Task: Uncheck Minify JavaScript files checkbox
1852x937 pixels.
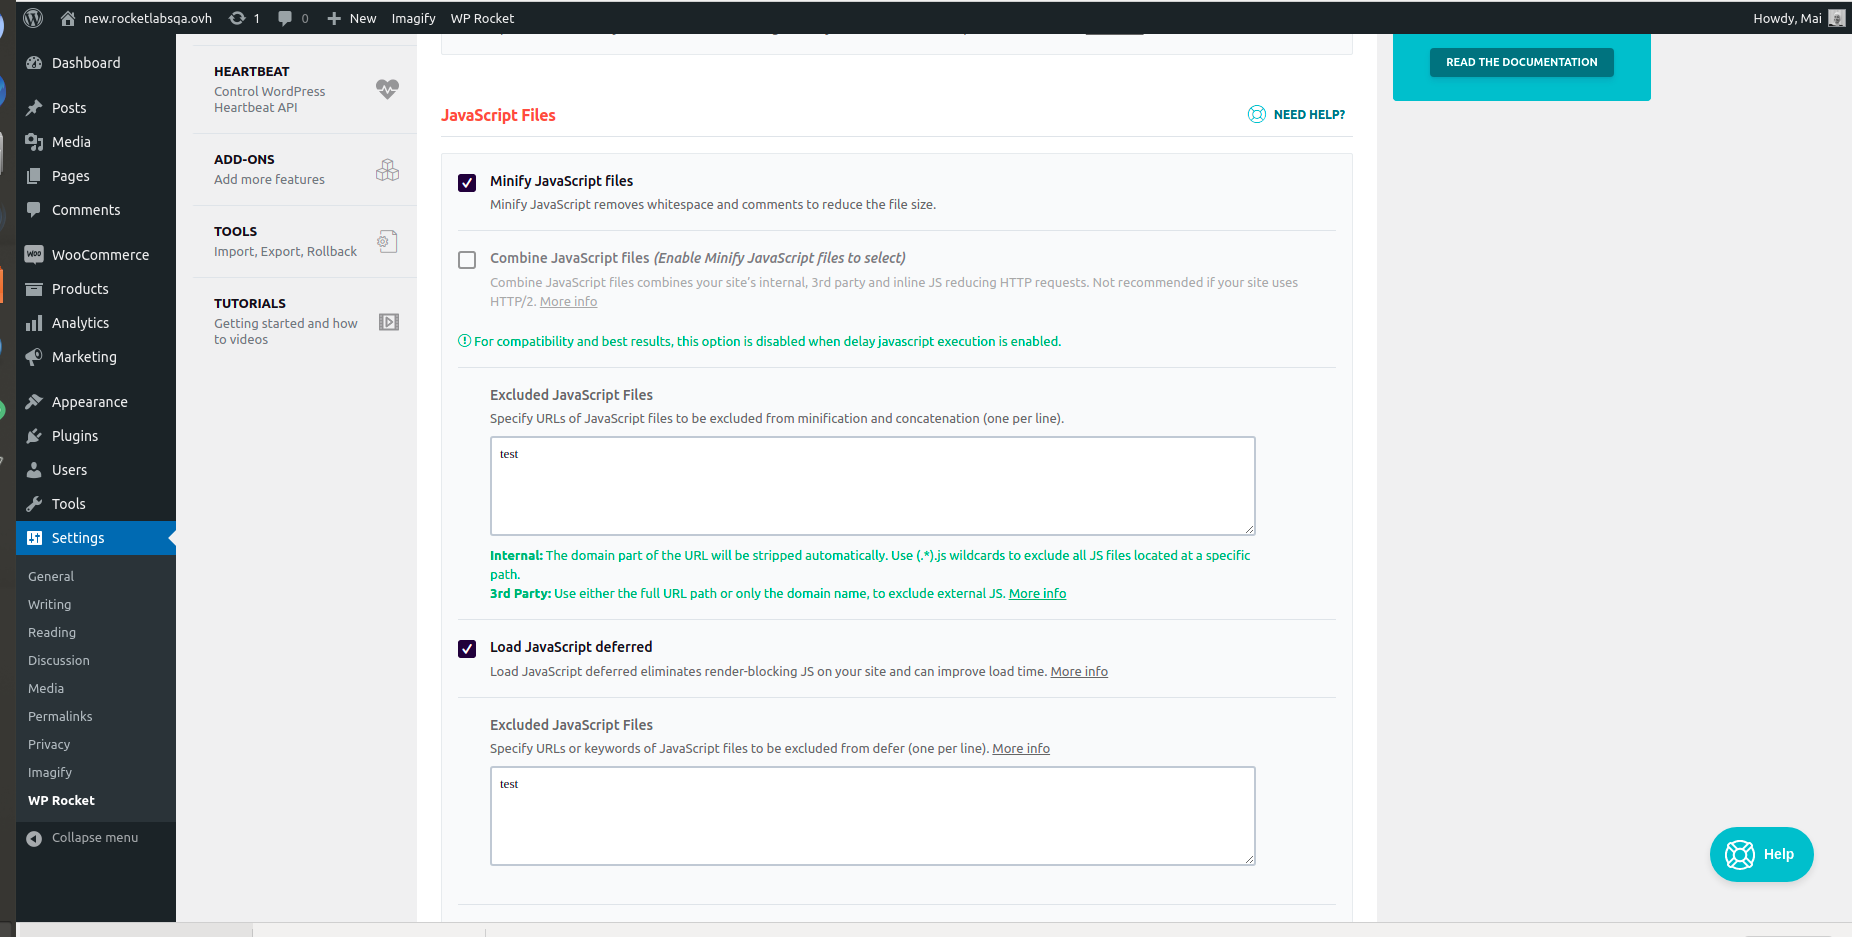Action: [x=467, y=183]
